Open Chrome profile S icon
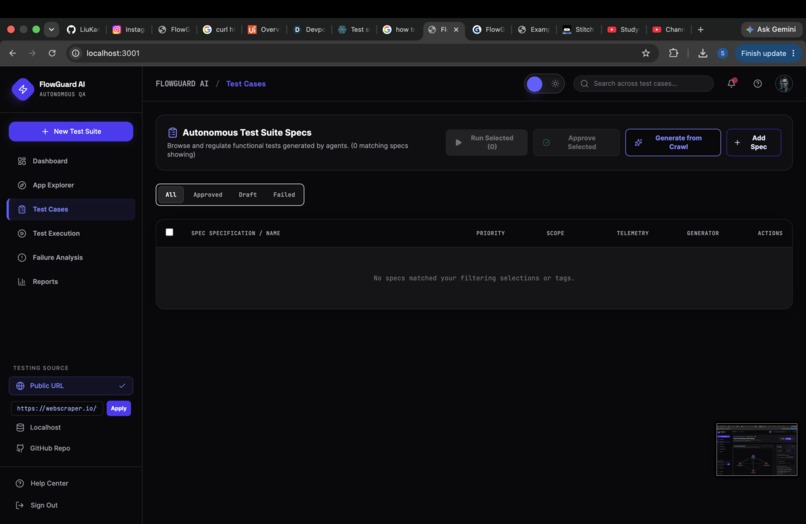 click(x=722, y=53)
